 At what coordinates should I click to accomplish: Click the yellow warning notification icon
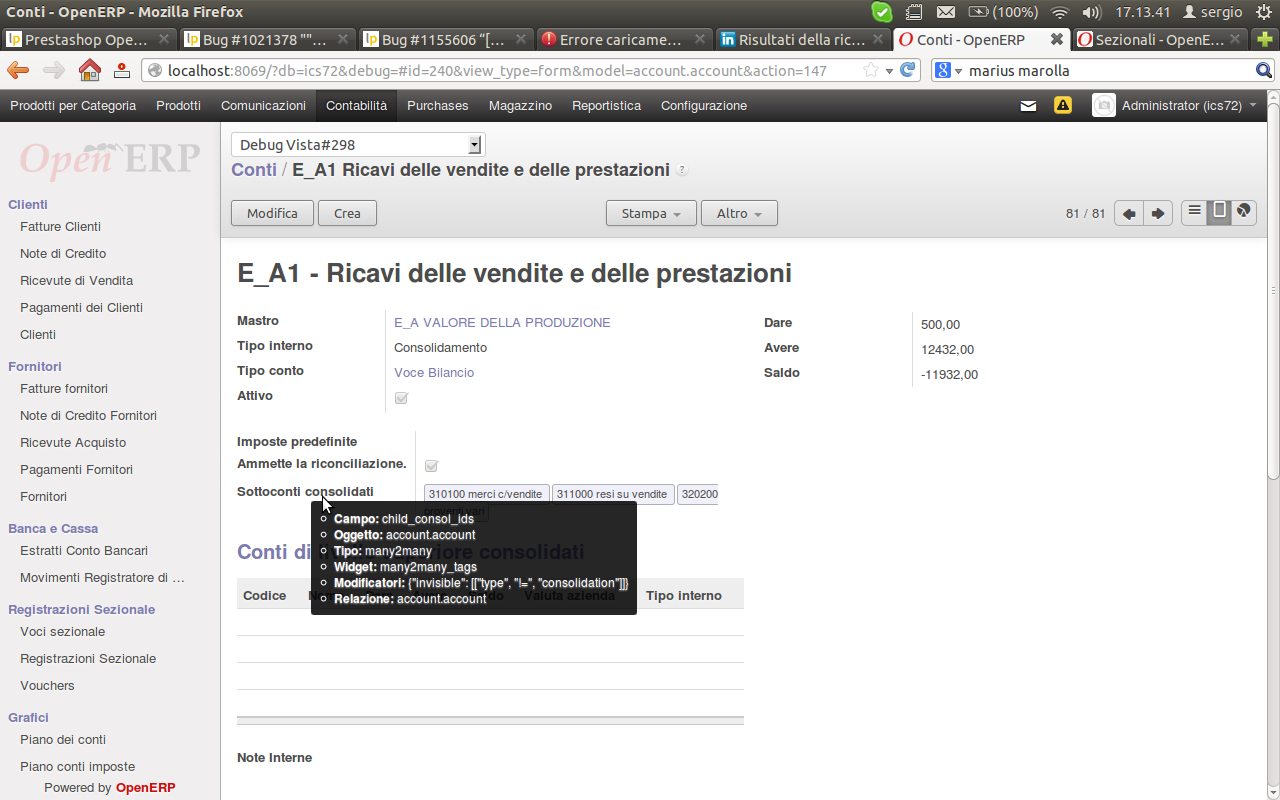tap(1063, 105)
